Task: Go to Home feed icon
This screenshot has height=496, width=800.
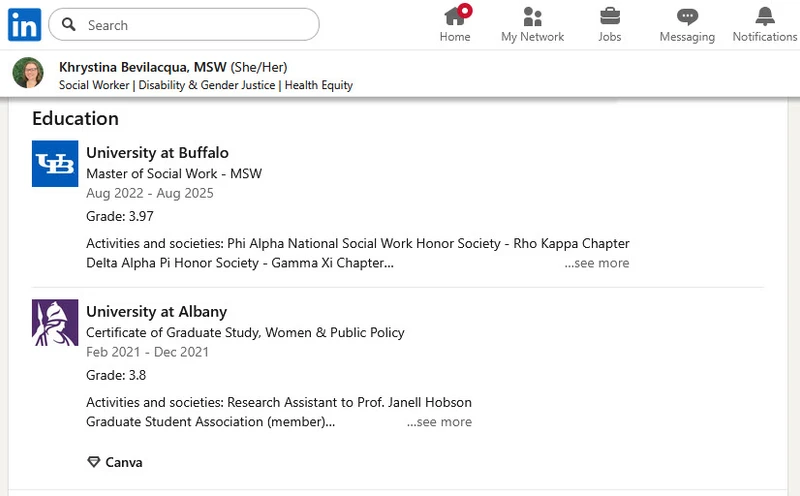Action: click(455, 16)
